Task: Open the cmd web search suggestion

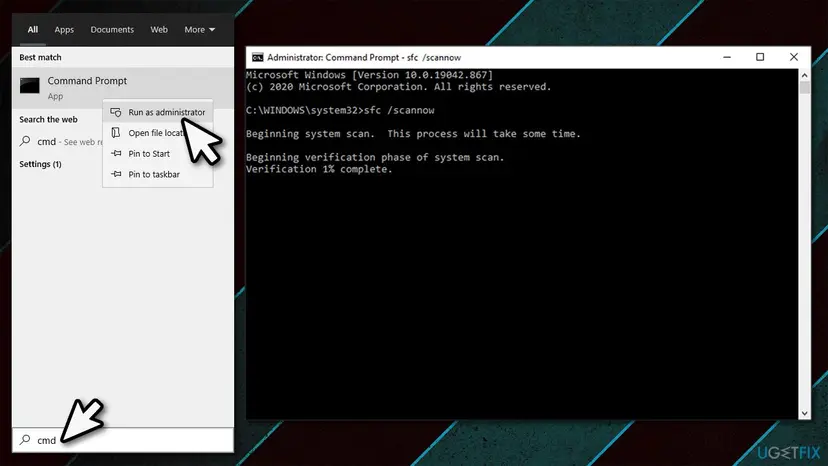Action: 60,142
